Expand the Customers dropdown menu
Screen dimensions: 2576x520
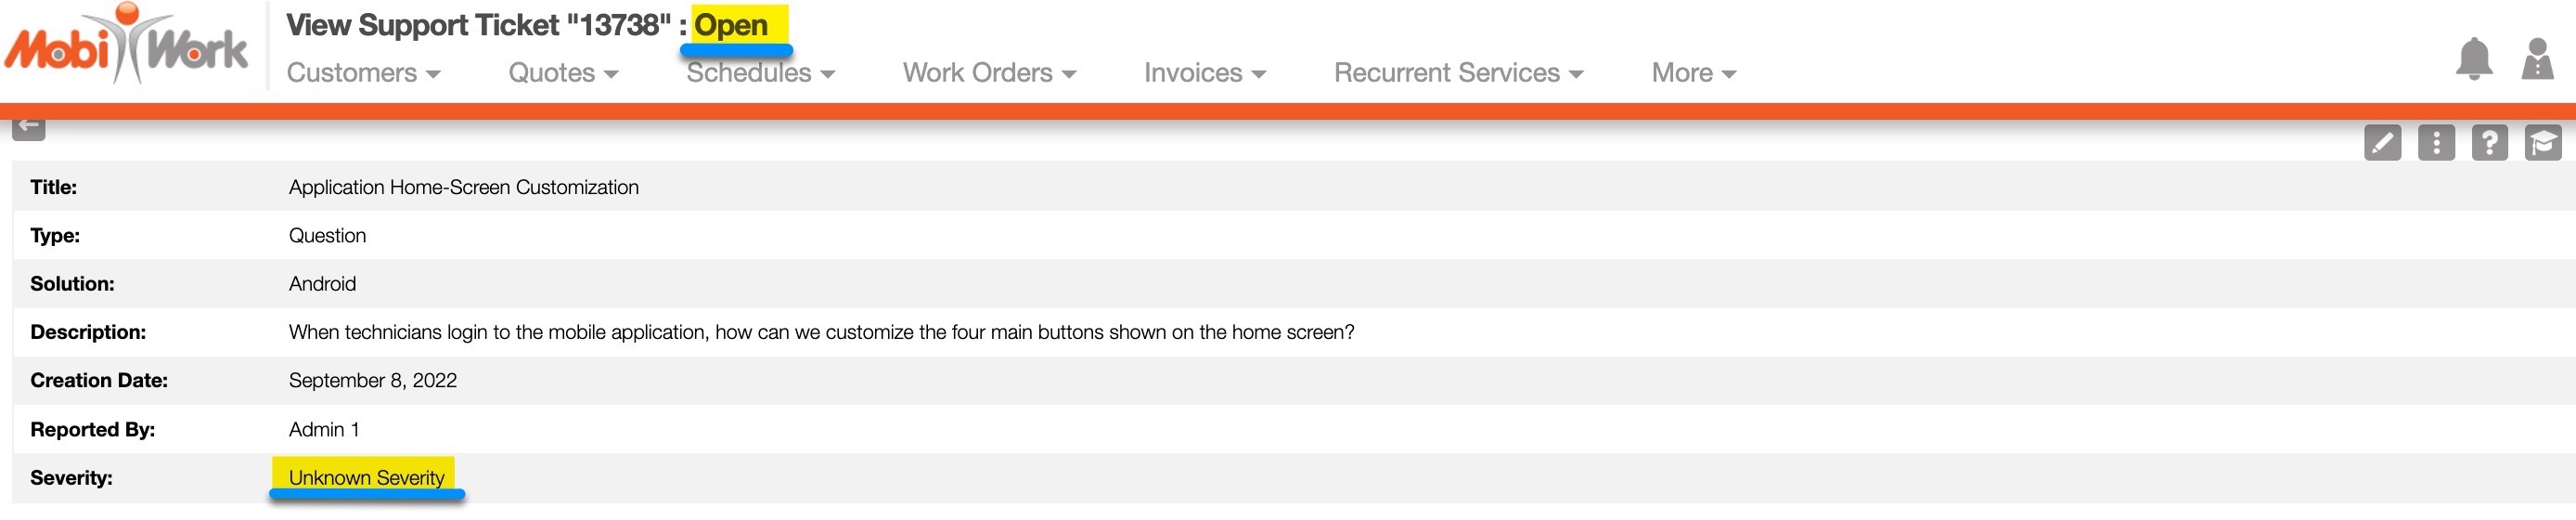tap(363, 73)
